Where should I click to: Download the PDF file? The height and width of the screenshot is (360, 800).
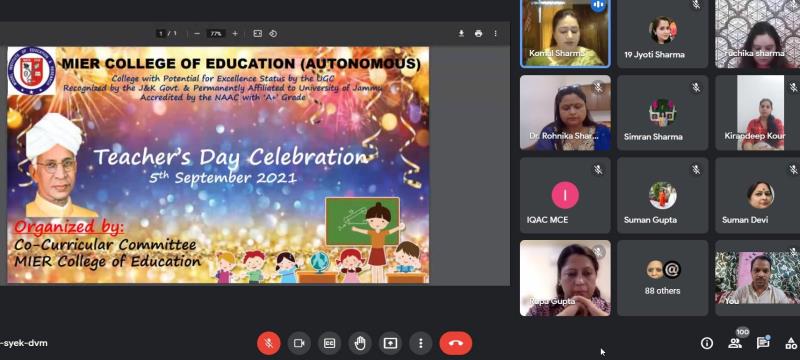[x=461, y=34]
